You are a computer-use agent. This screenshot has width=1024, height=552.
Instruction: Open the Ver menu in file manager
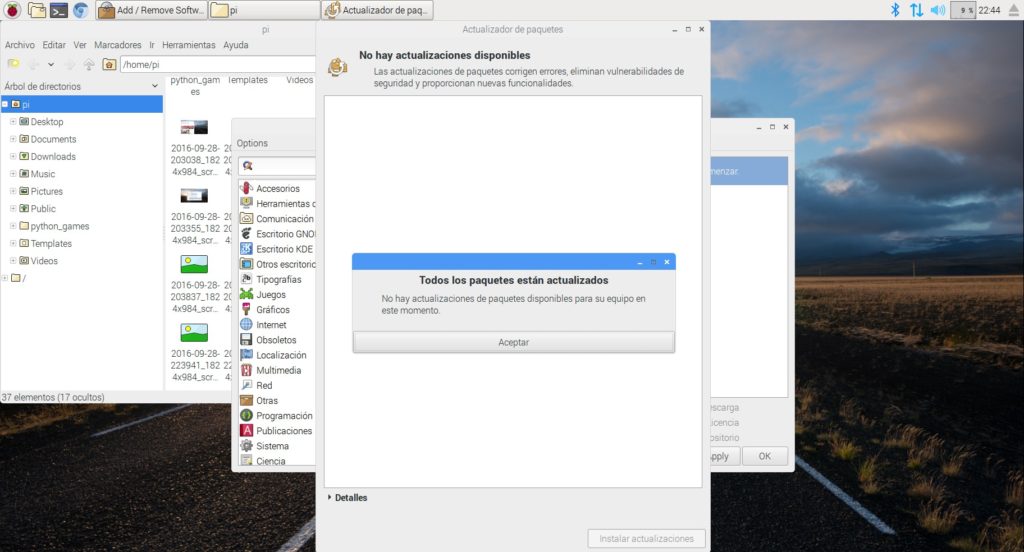point(80,45)
